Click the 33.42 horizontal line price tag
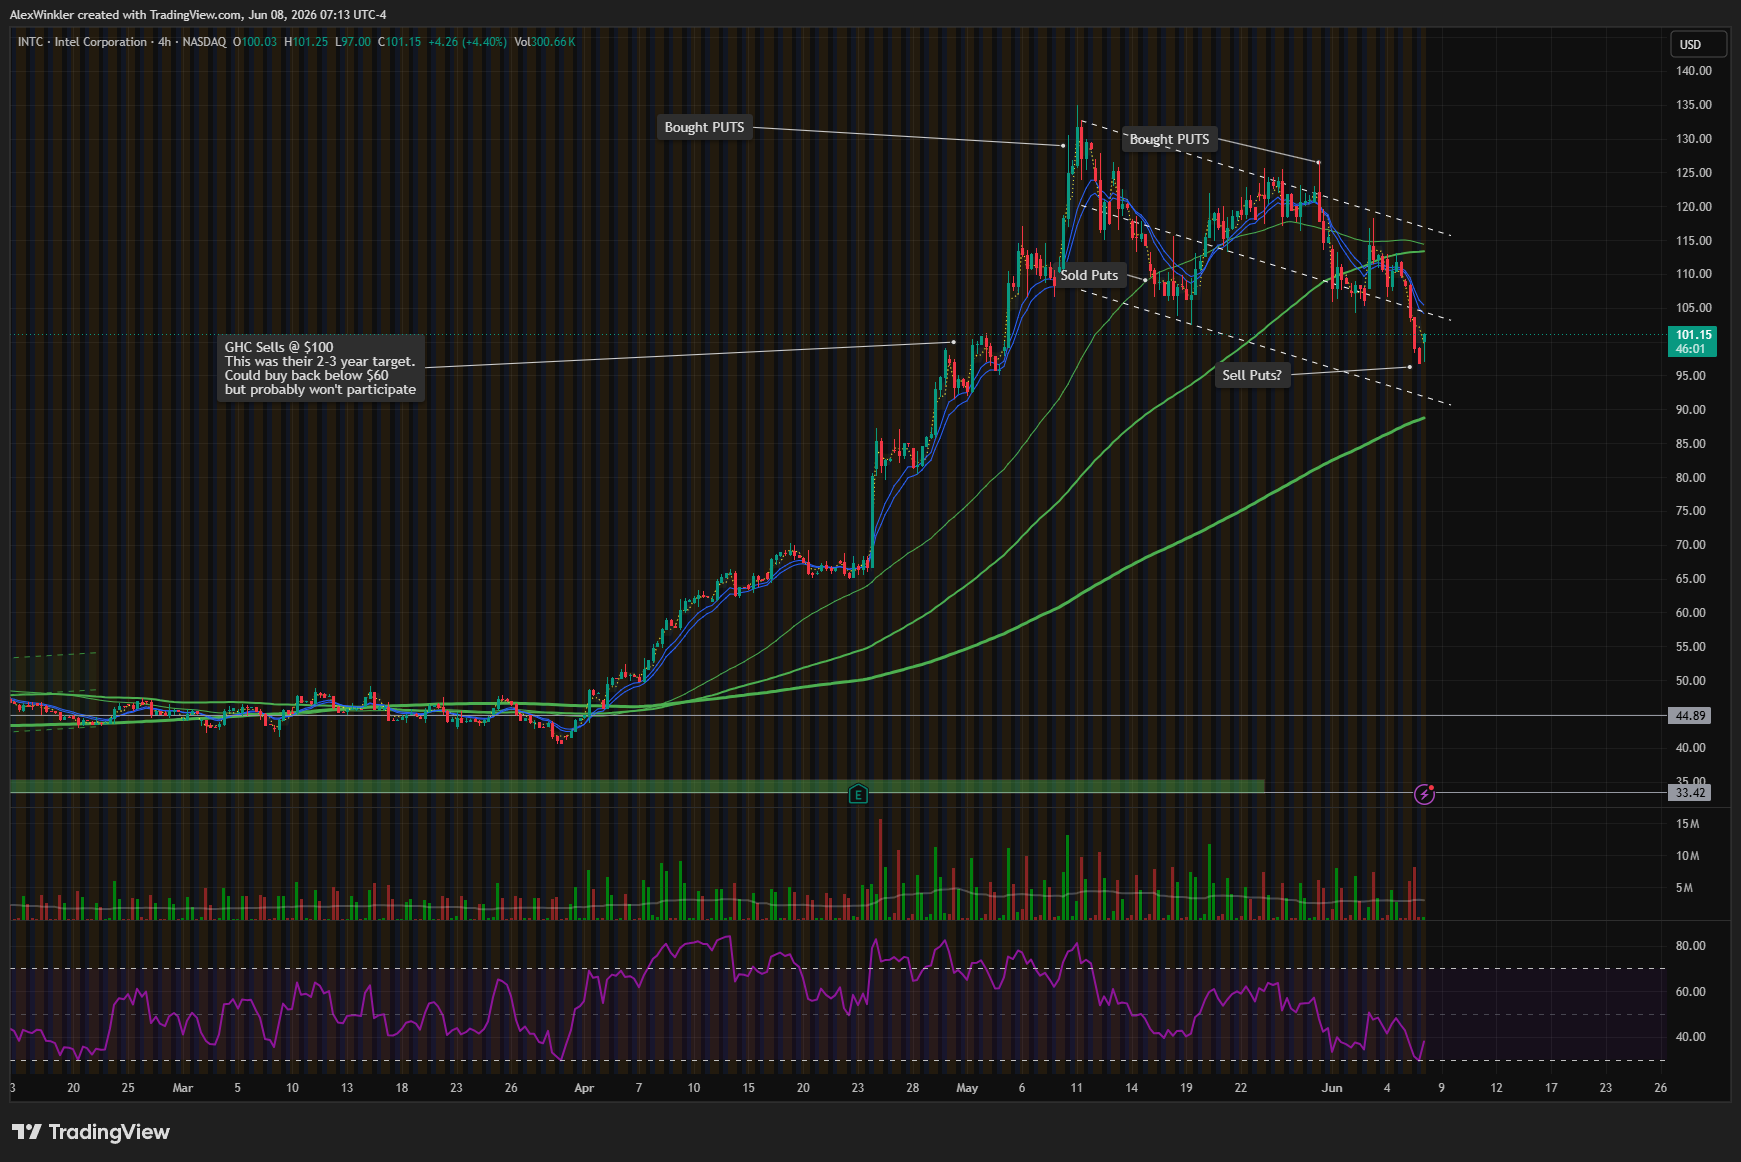The height and width of the screenshot is (1162, 1741). tap(1690, 793)
